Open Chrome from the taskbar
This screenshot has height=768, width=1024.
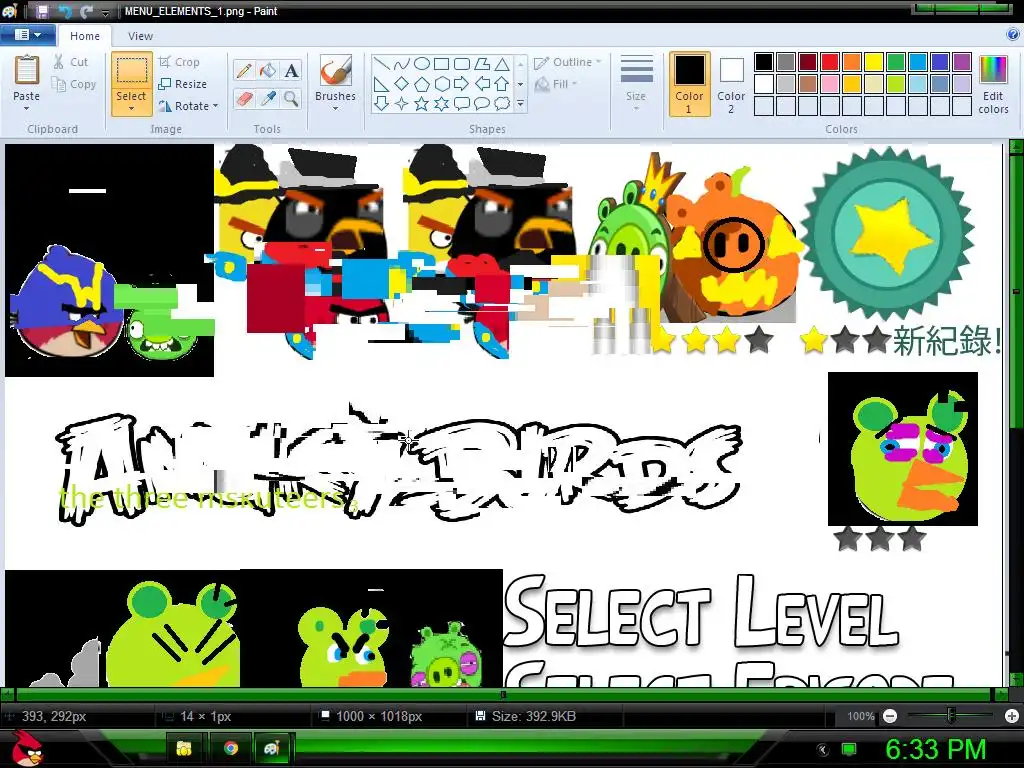click(230, 748)
